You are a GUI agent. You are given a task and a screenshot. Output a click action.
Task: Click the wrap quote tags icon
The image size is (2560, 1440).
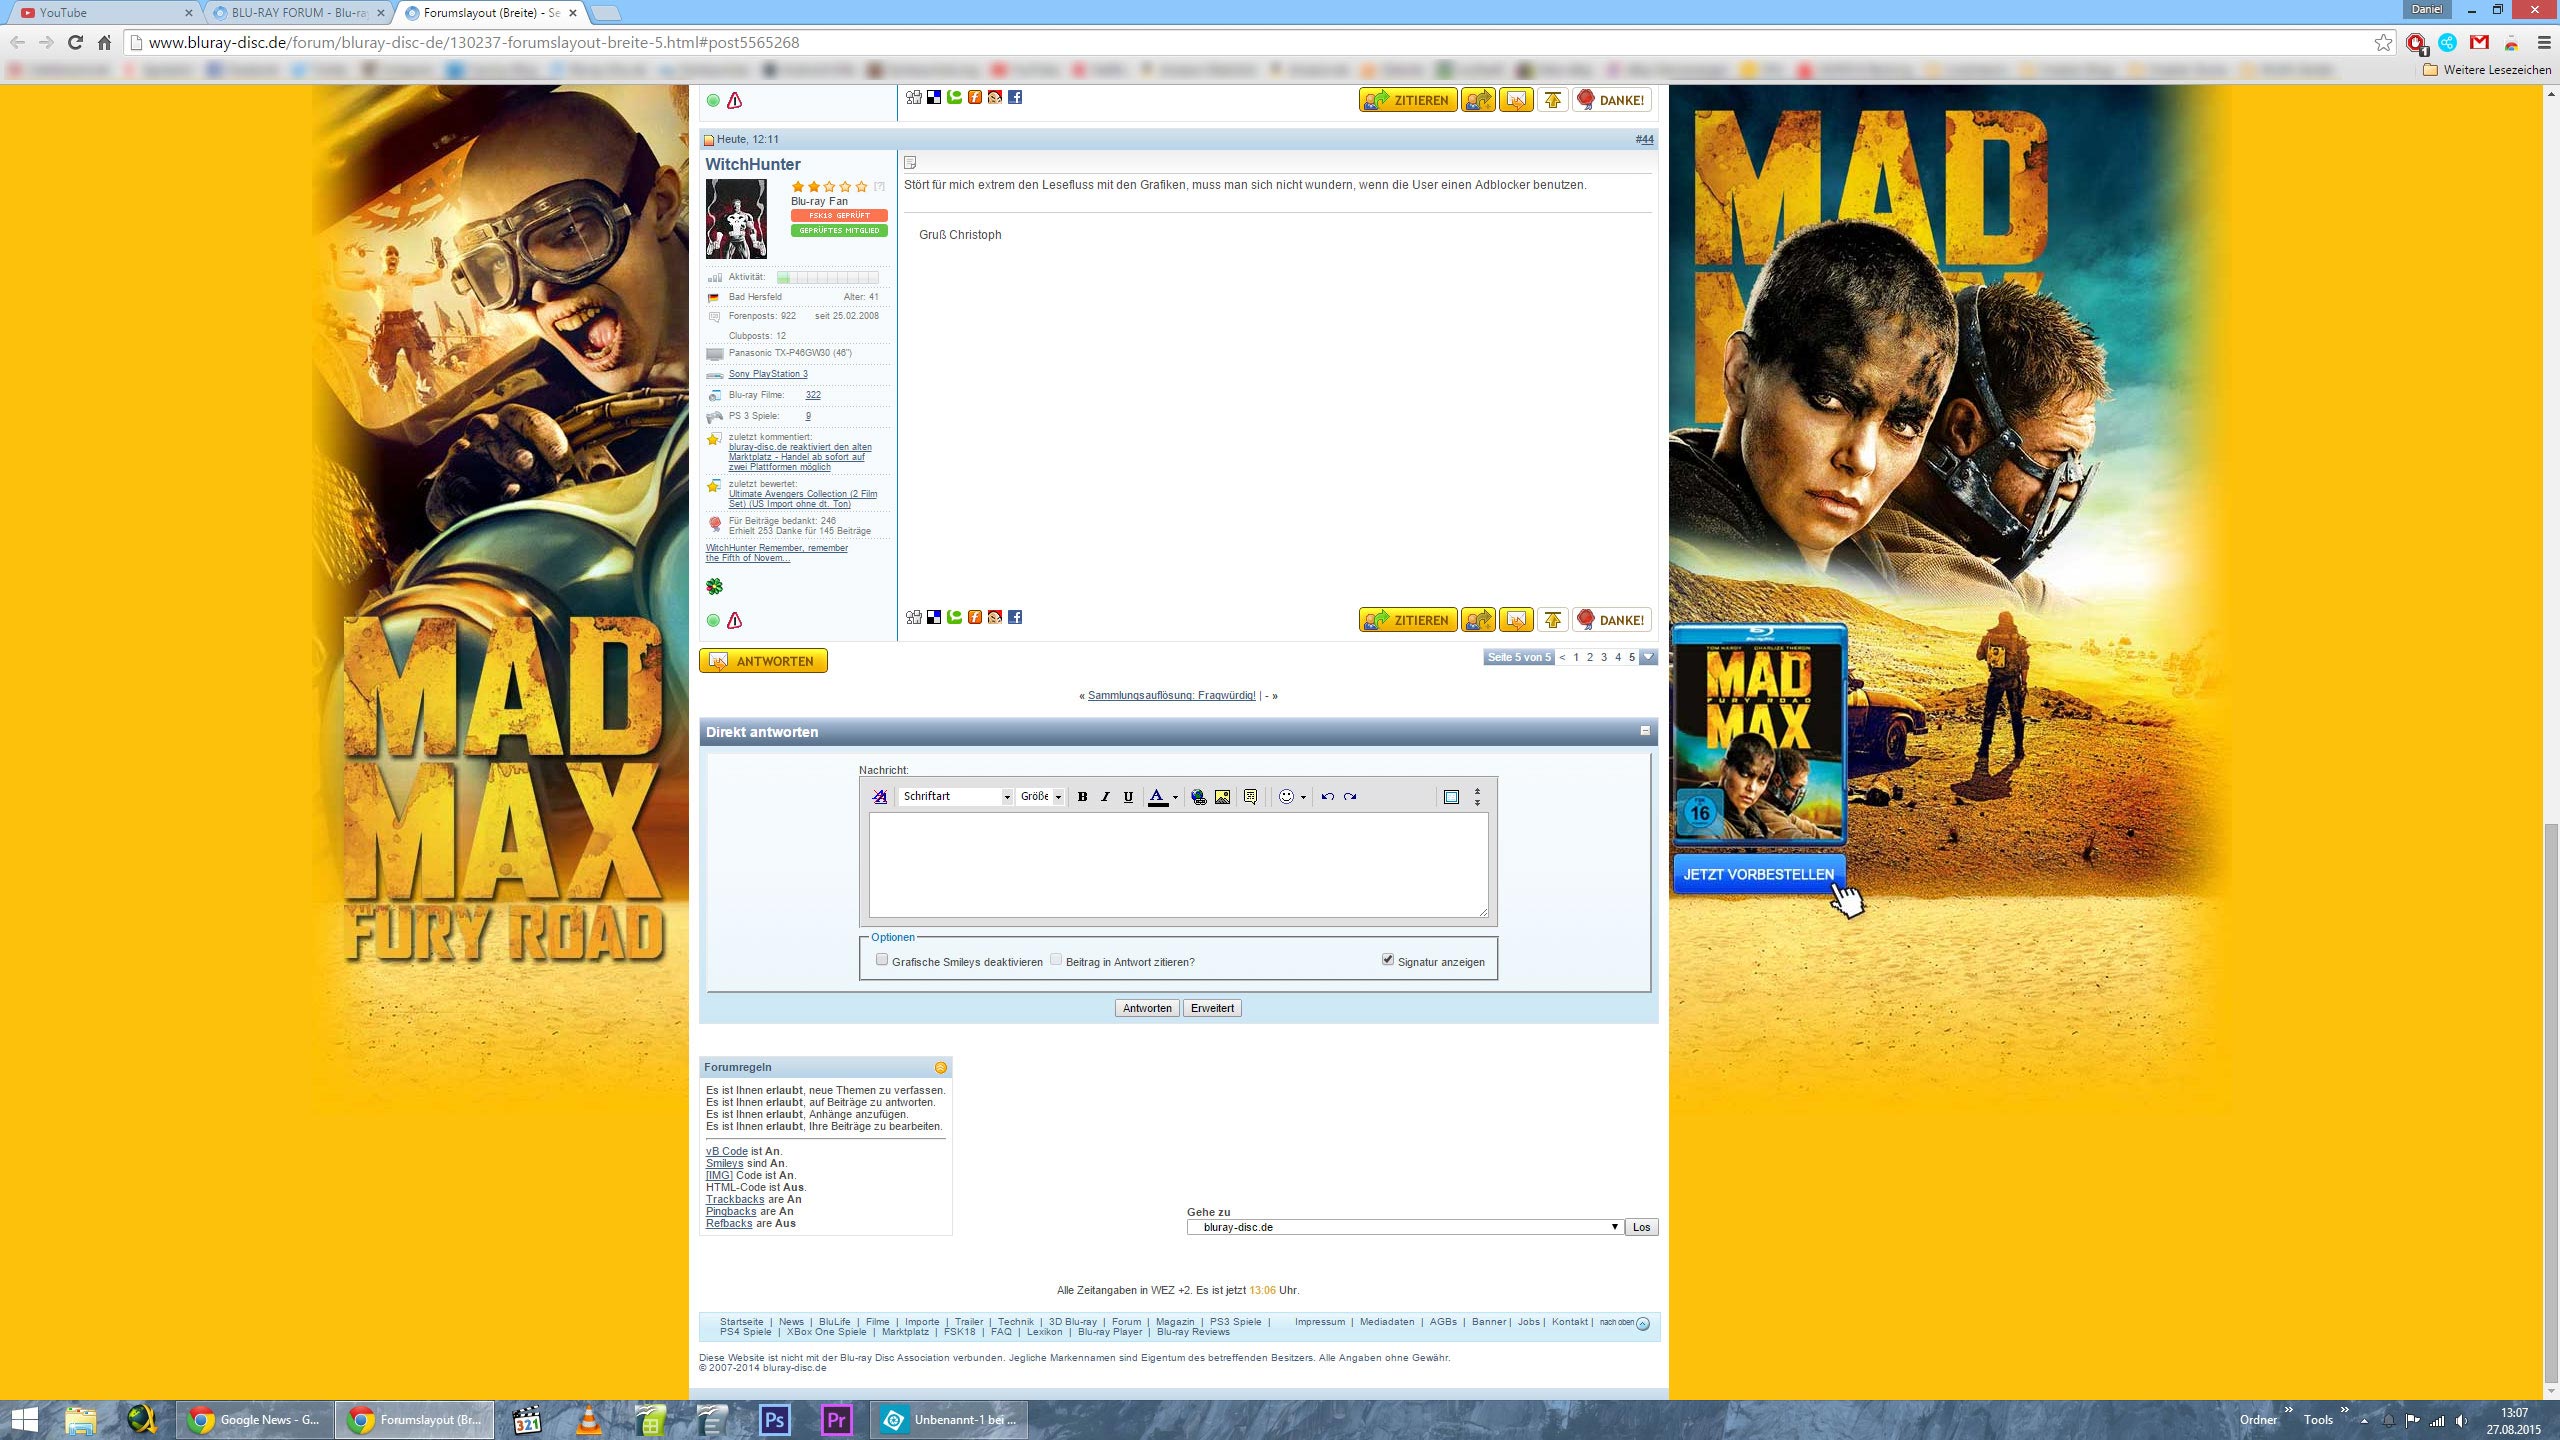(x=1250, y=797)
